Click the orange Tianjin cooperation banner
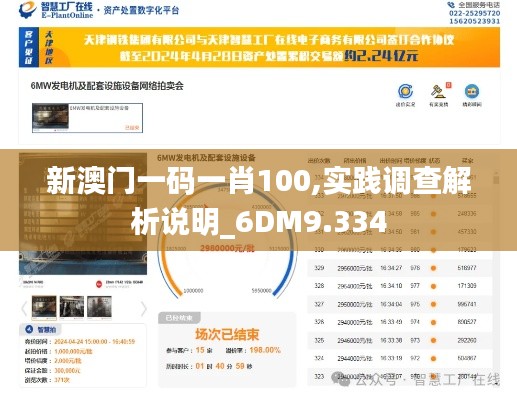Viewport: 517px width, 400px height. tap(259, 47)
